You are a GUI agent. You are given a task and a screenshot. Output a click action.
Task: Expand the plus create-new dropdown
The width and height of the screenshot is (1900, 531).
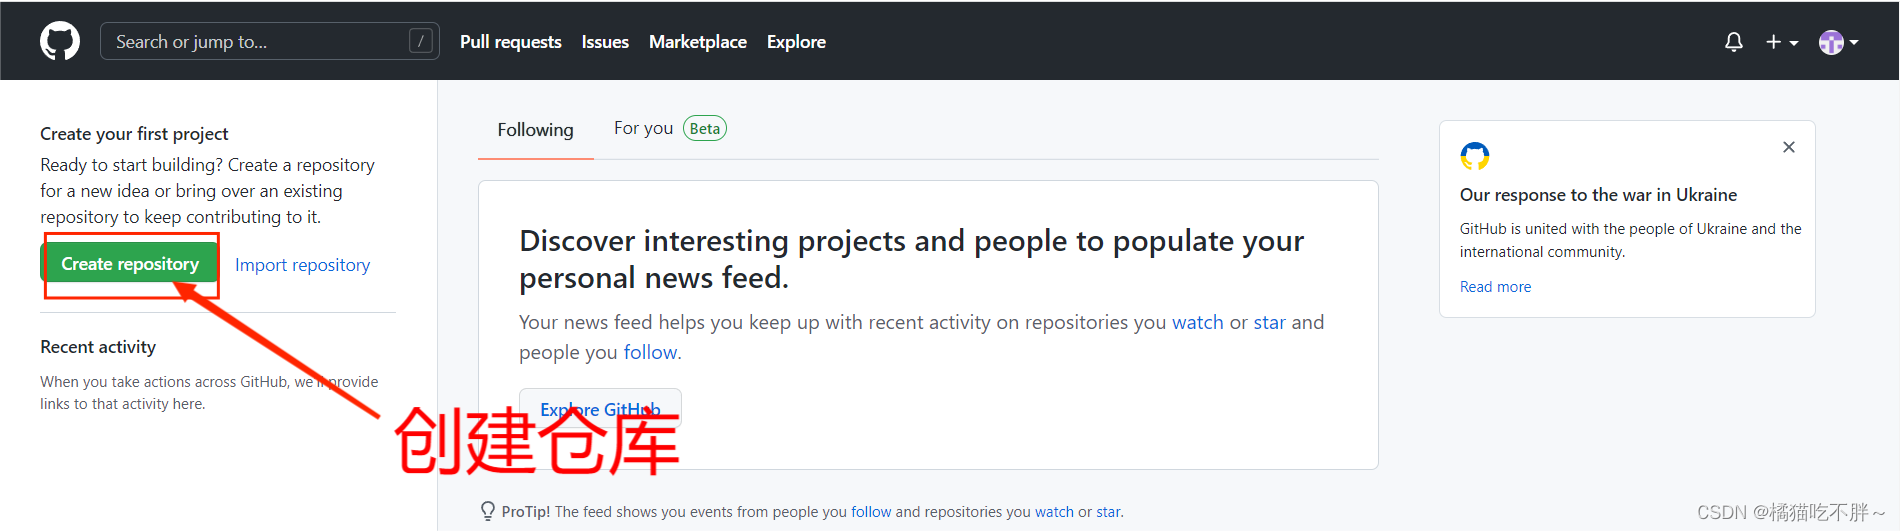pyautogui.click(x=1781, y=42)
